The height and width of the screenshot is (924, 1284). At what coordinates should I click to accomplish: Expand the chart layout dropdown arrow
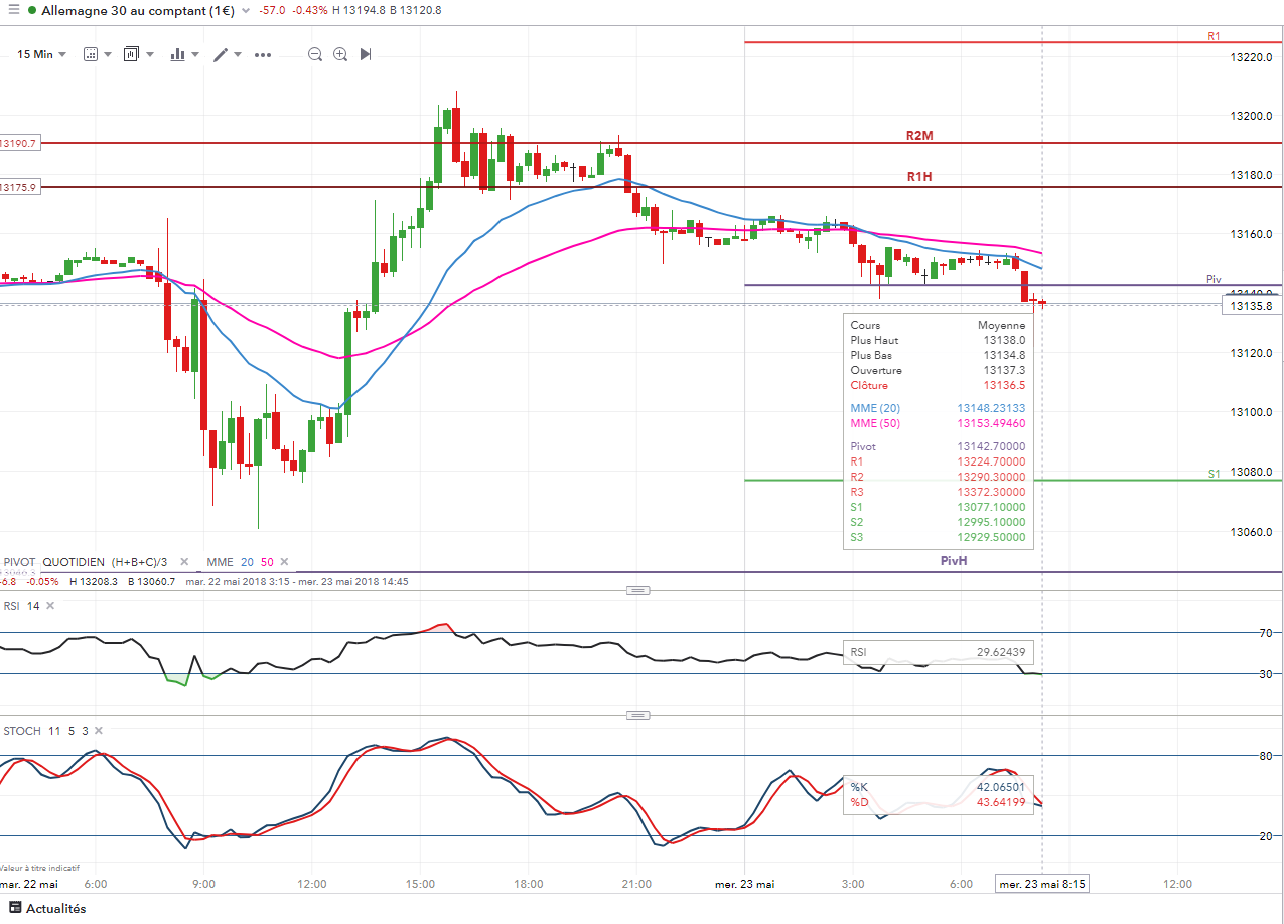(x=107, y=54)
